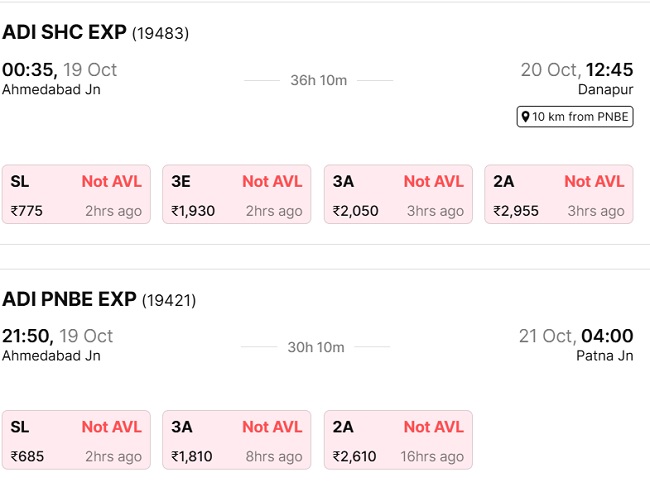Pick the 2A class card at ₹2,610

(398, 440)
